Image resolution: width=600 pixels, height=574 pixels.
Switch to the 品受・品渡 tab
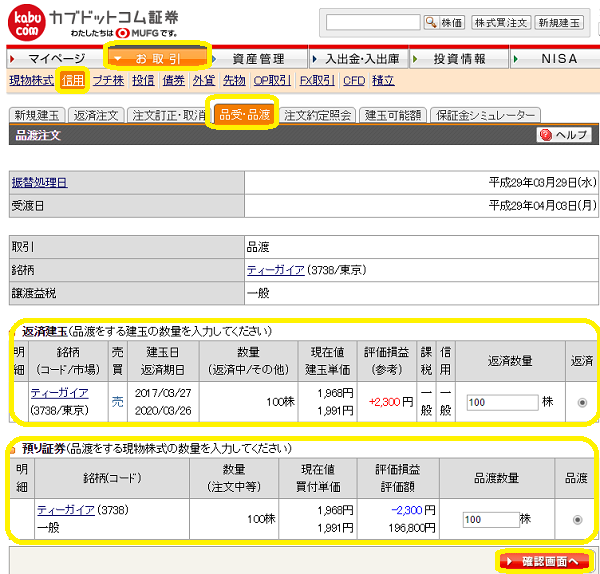tap(245, 114)
